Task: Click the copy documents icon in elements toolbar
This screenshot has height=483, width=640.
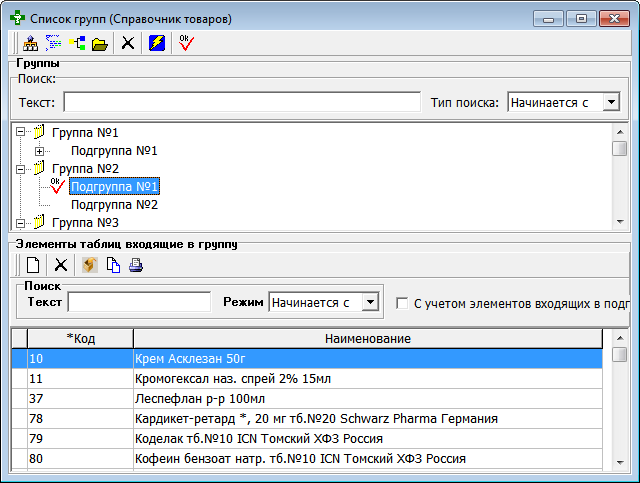Action: click(x=113, y=265)
